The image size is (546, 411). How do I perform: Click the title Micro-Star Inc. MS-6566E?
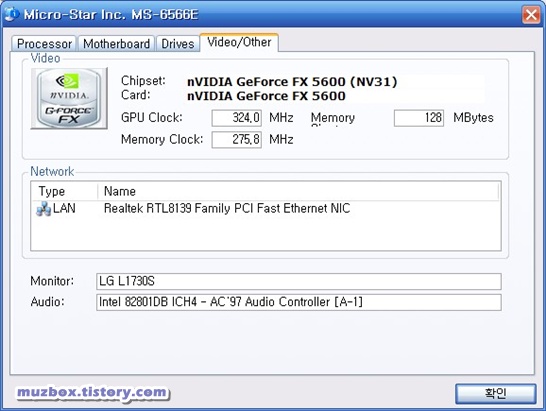[111, 15]
